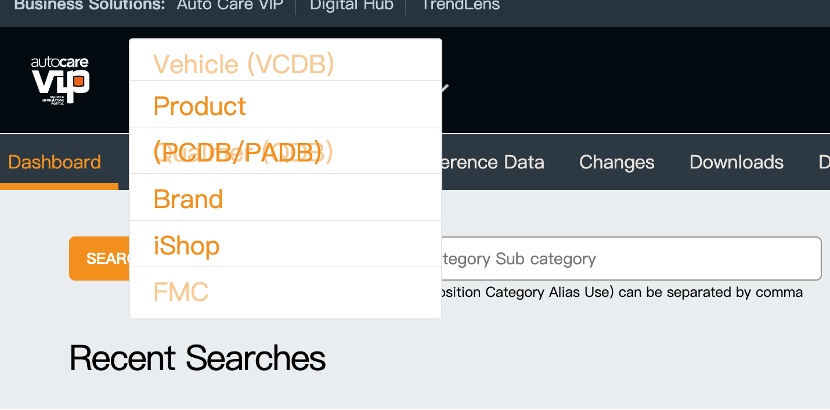Switch to the Dashboard tab
This screenshot has width=830, height=410.
pos(54,162)
